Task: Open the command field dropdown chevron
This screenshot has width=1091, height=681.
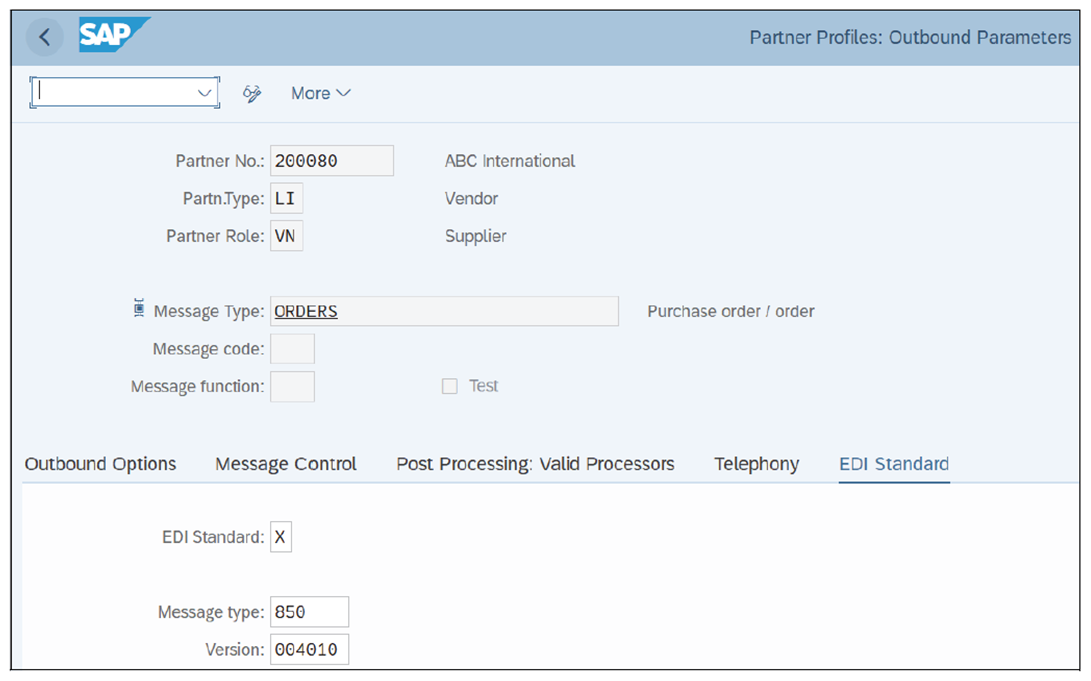Action: tap(204, 92)
